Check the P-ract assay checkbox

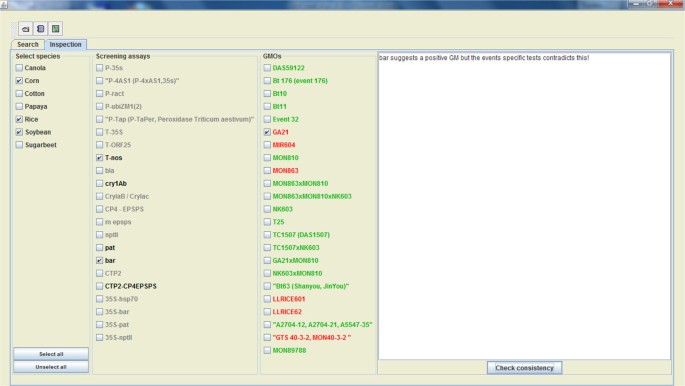pyautogui.click(x=100, y=93)
